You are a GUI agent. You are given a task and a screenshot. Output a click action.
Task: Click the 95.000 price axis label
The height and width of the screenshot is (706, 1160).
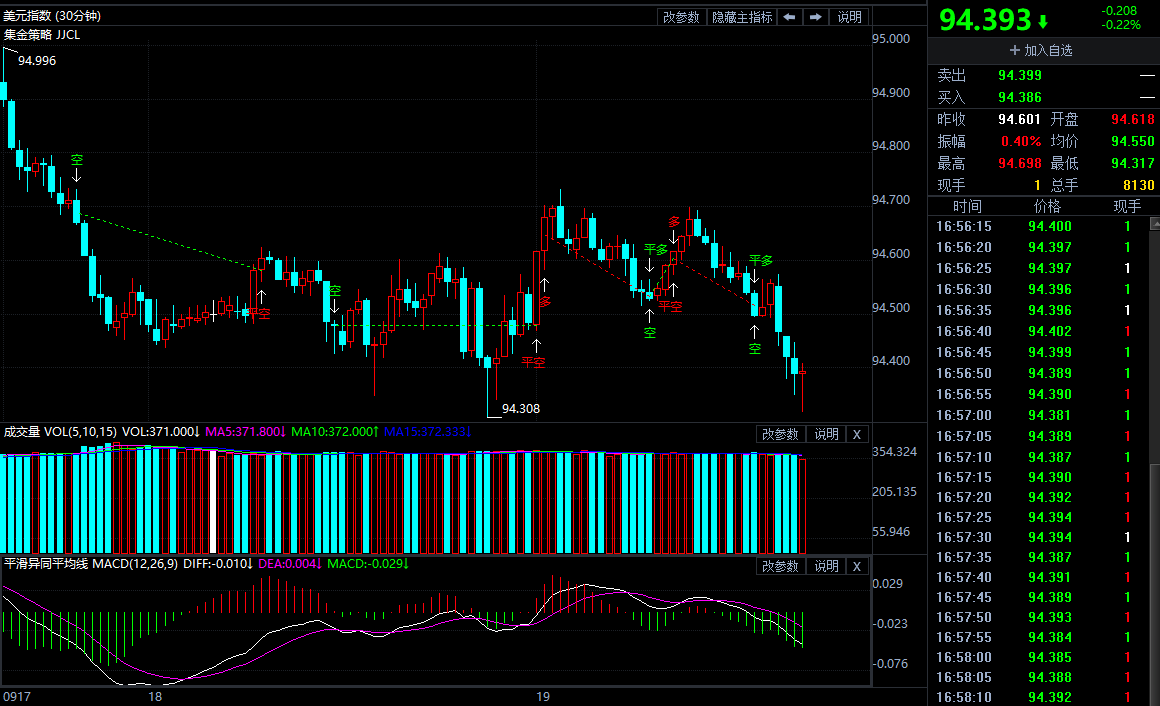point(891,38)
